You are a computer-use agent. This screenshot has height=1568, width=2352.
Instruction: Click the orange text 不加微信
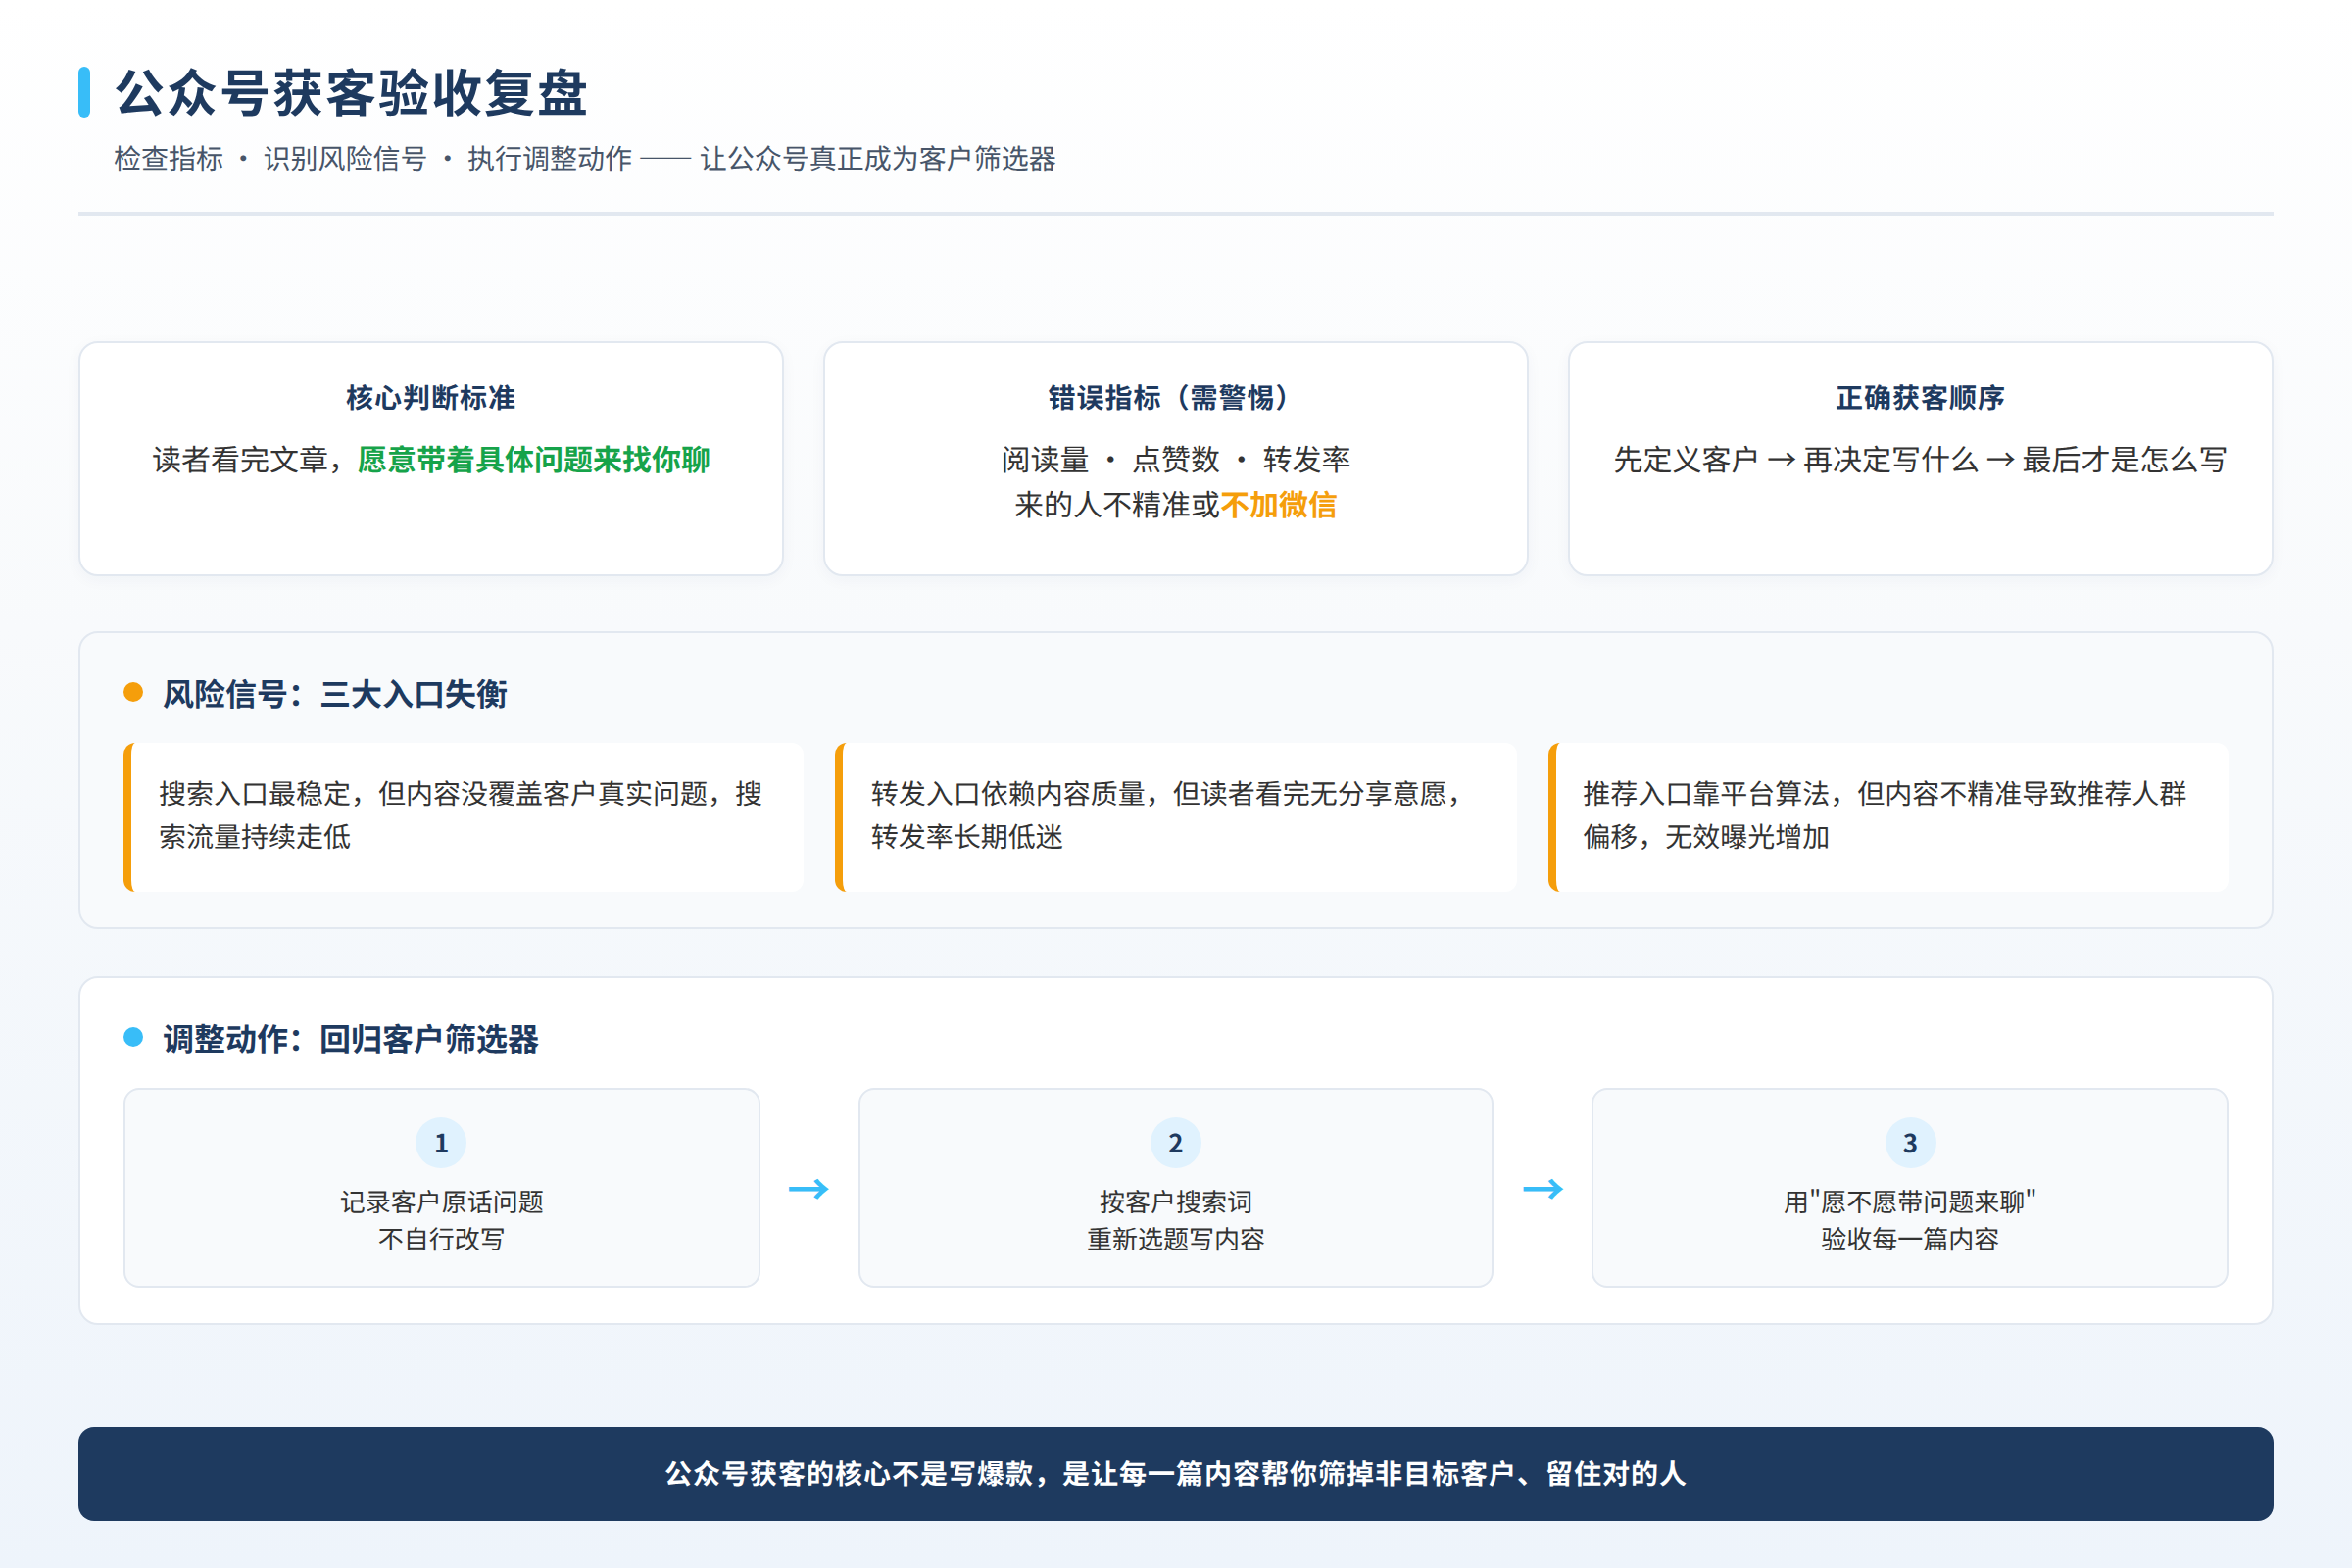coord(1278,505)
